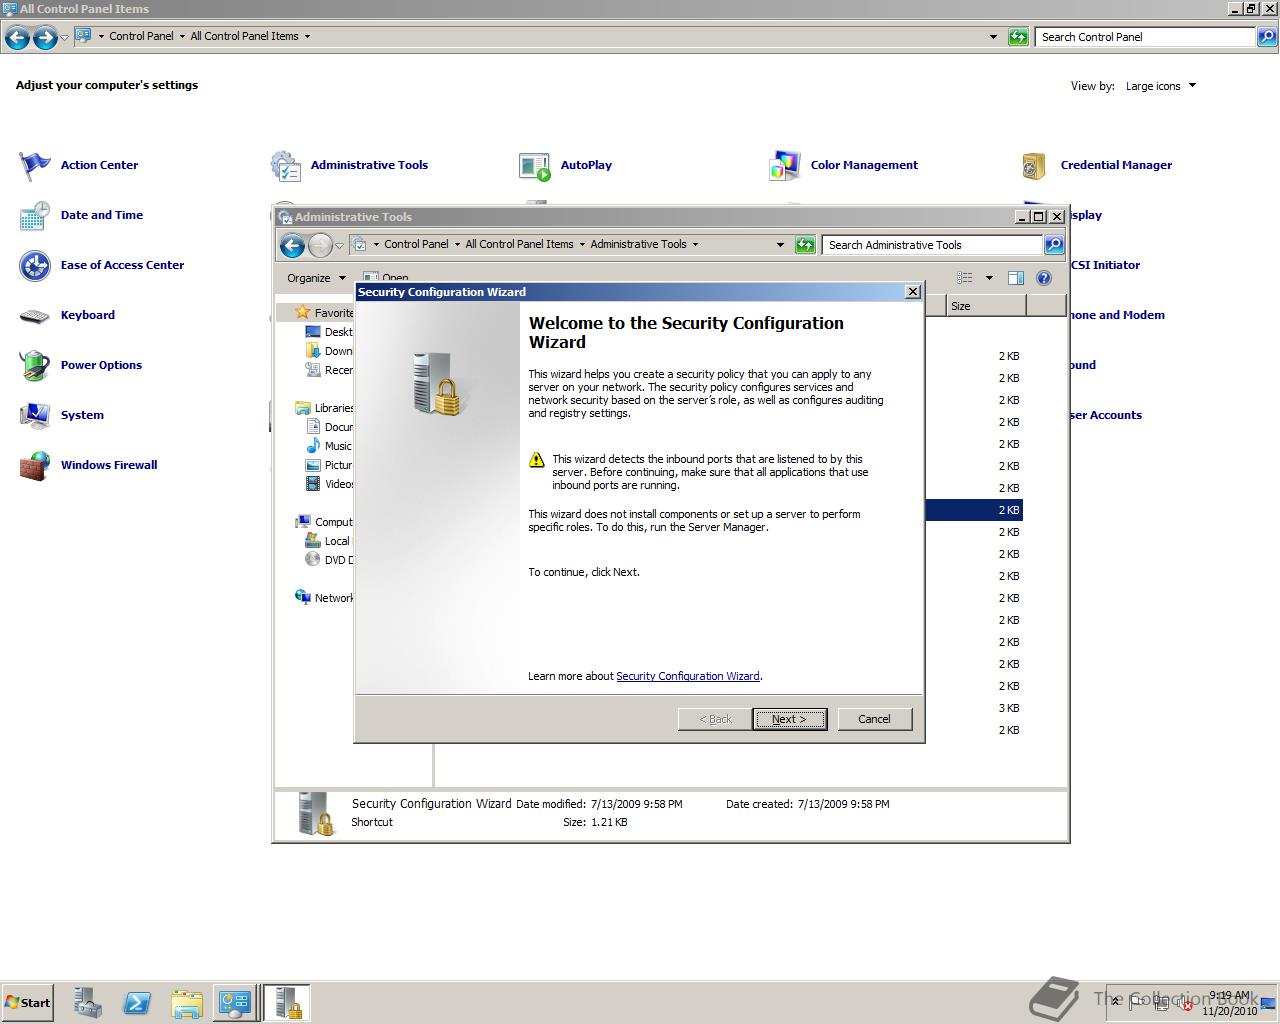Click Control Panel breadcrumb in Administrative Tools window
1280x1024 pixels.
tap(416, 244)
